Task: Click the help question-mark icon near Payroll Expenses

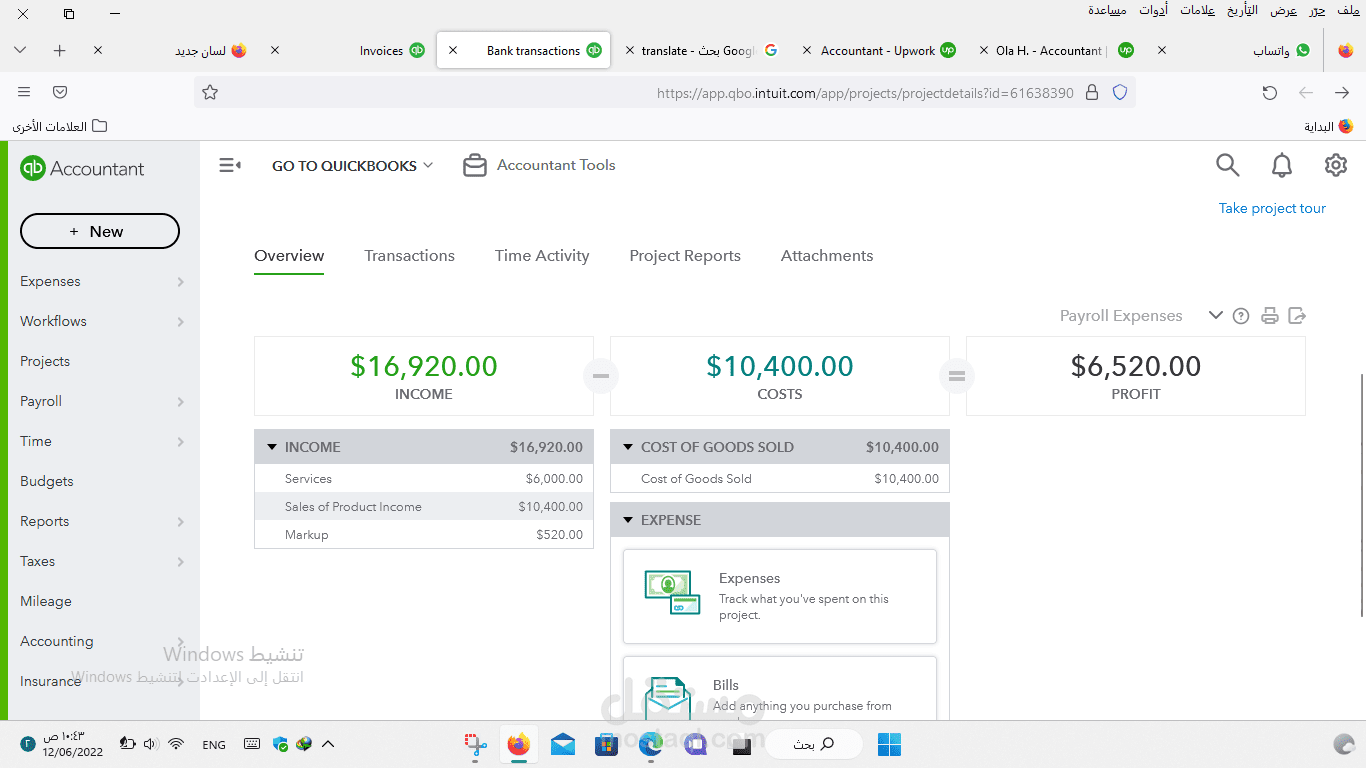Action: click(x=1241, y=315)
